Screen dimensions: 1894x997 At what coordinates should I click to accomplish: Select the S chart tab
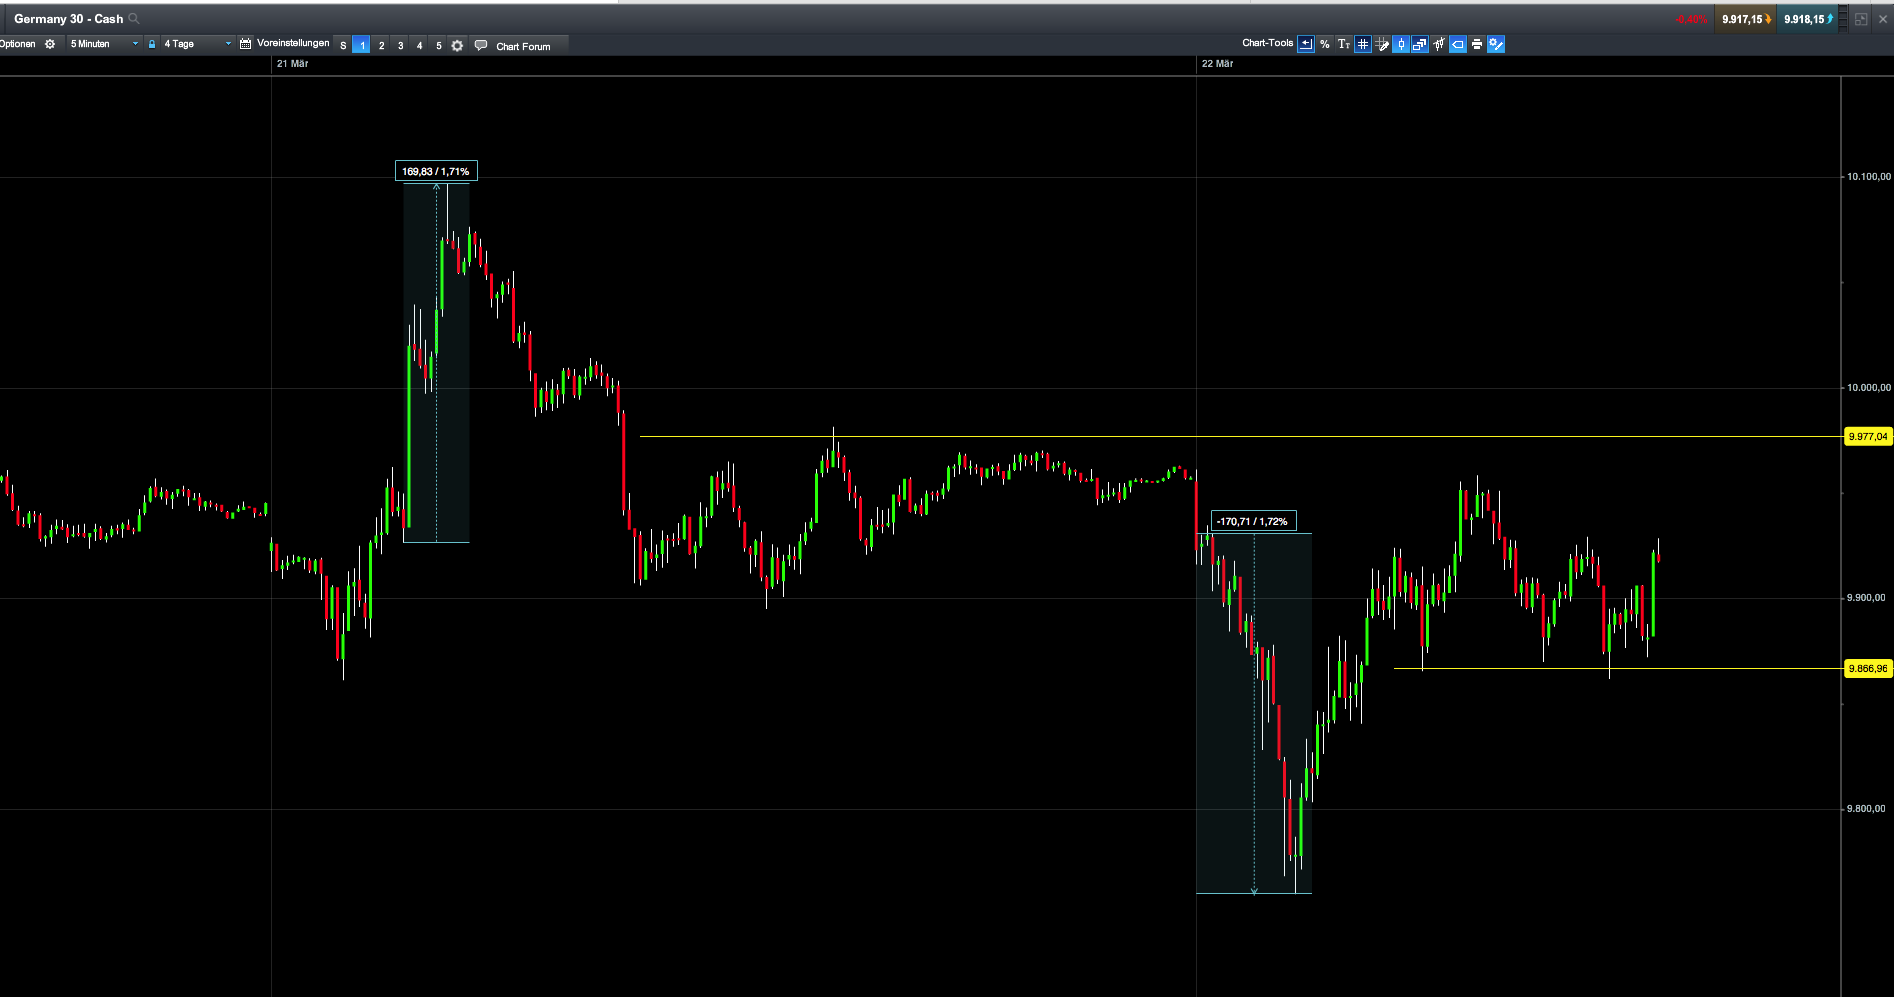click(x=342, y=46)
